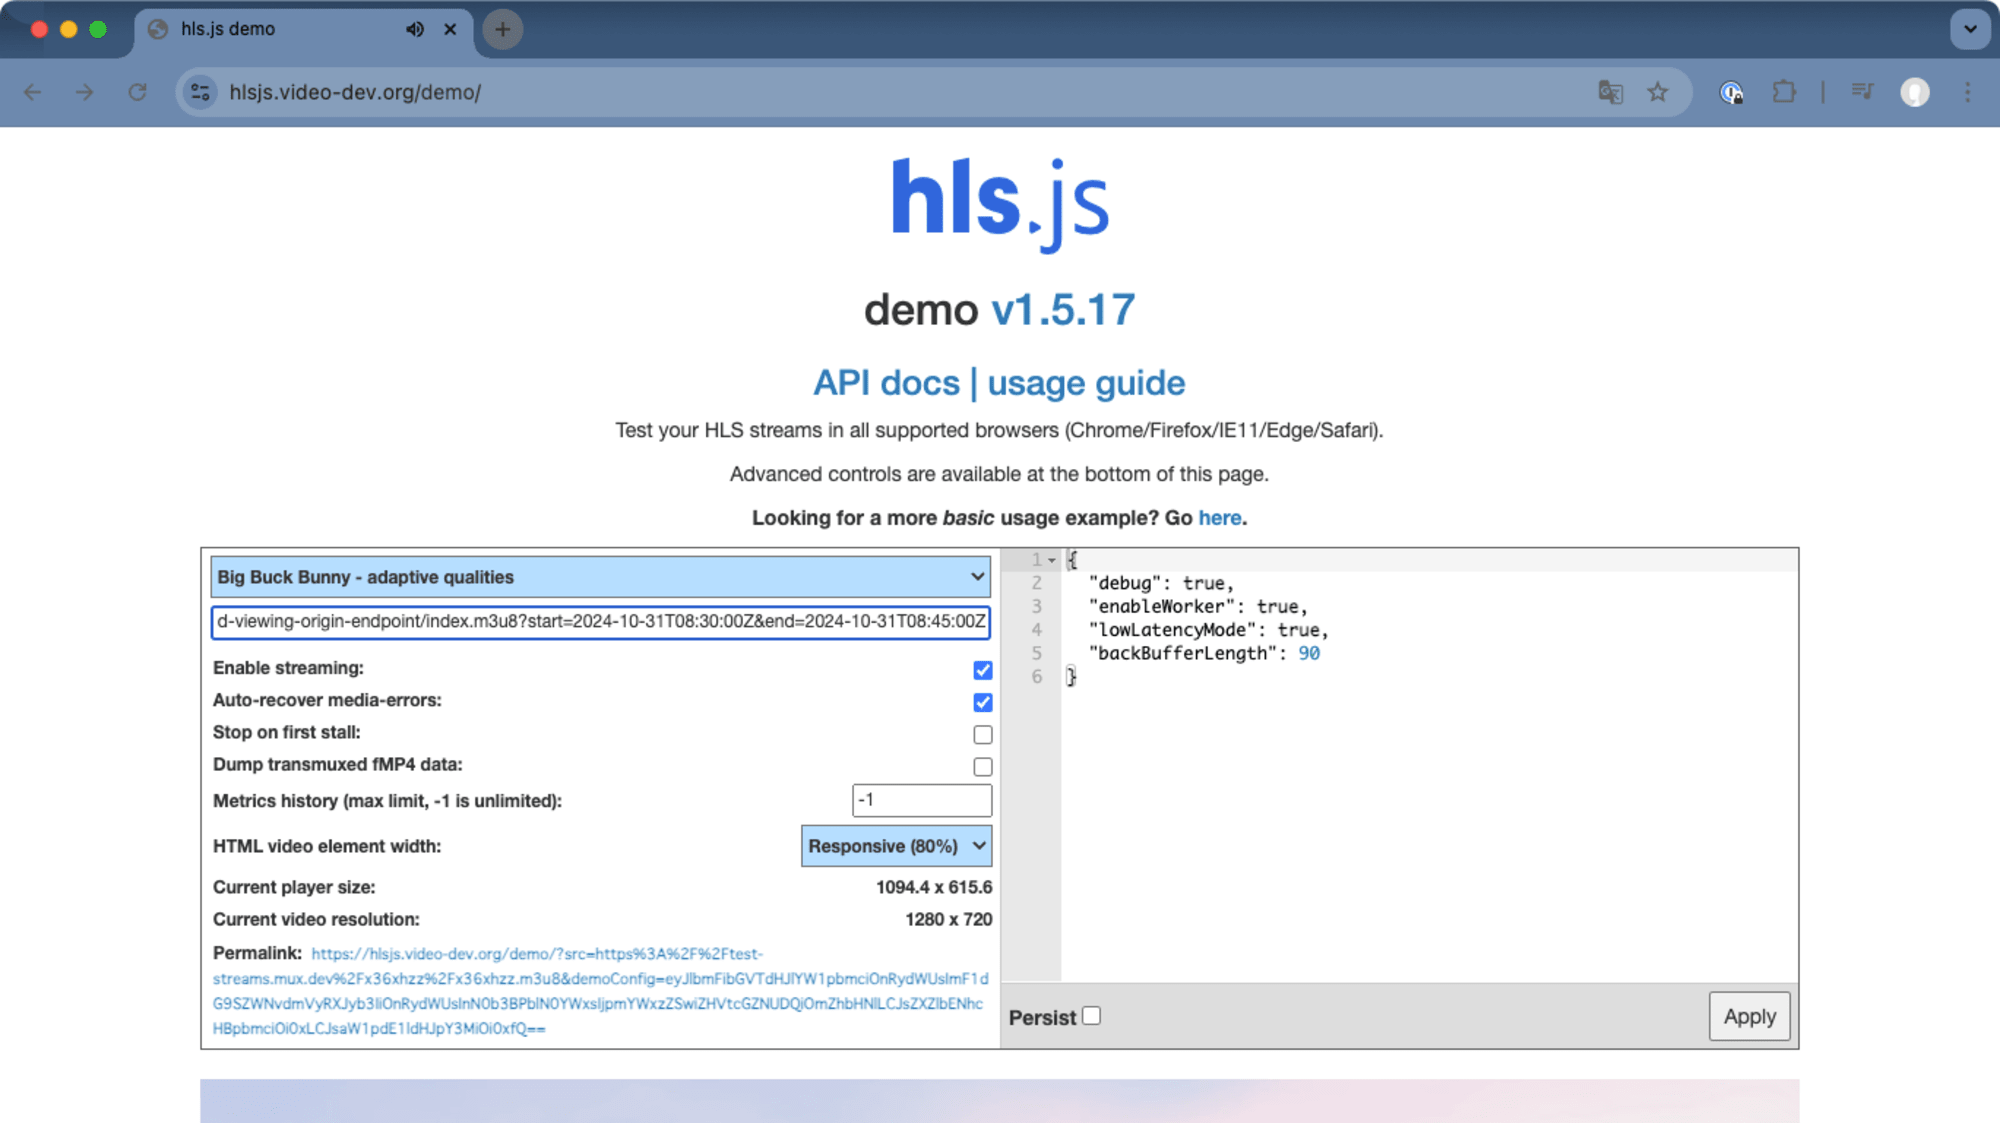Click the stream URL input field
2000x1123 pixels.
(x=601, y=621)
